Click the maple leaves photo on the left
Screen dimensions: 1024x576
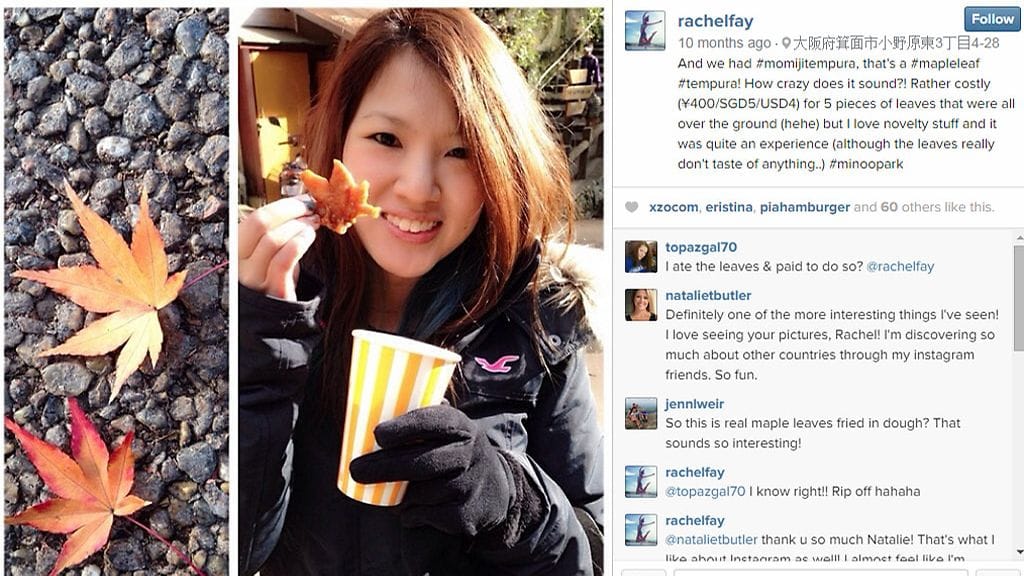pyautogui.click(x=116, y=291)
